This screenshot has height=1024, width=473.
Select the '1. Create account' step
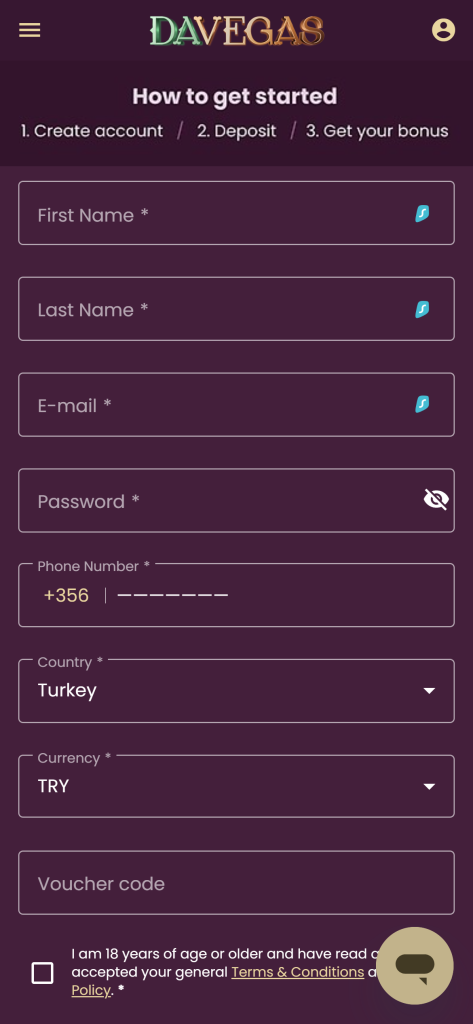[x=91, y=131]
